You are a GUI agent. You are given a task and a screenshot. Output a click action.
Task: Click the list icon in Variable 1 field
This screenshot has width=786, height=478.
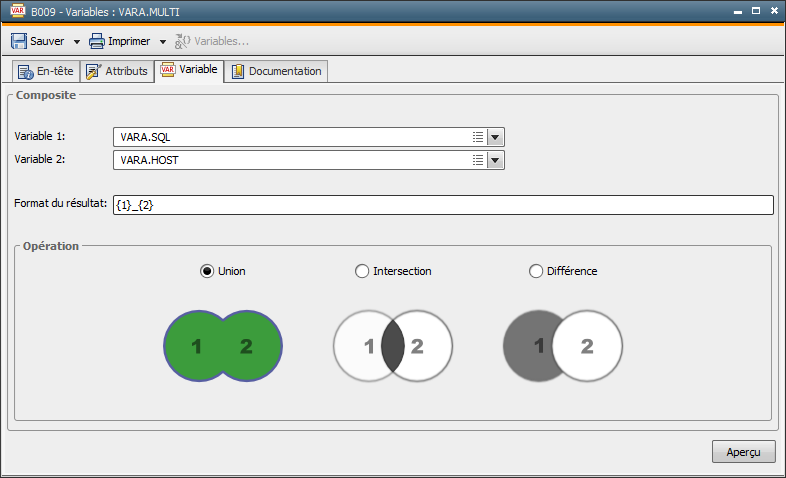pos(478,137)
